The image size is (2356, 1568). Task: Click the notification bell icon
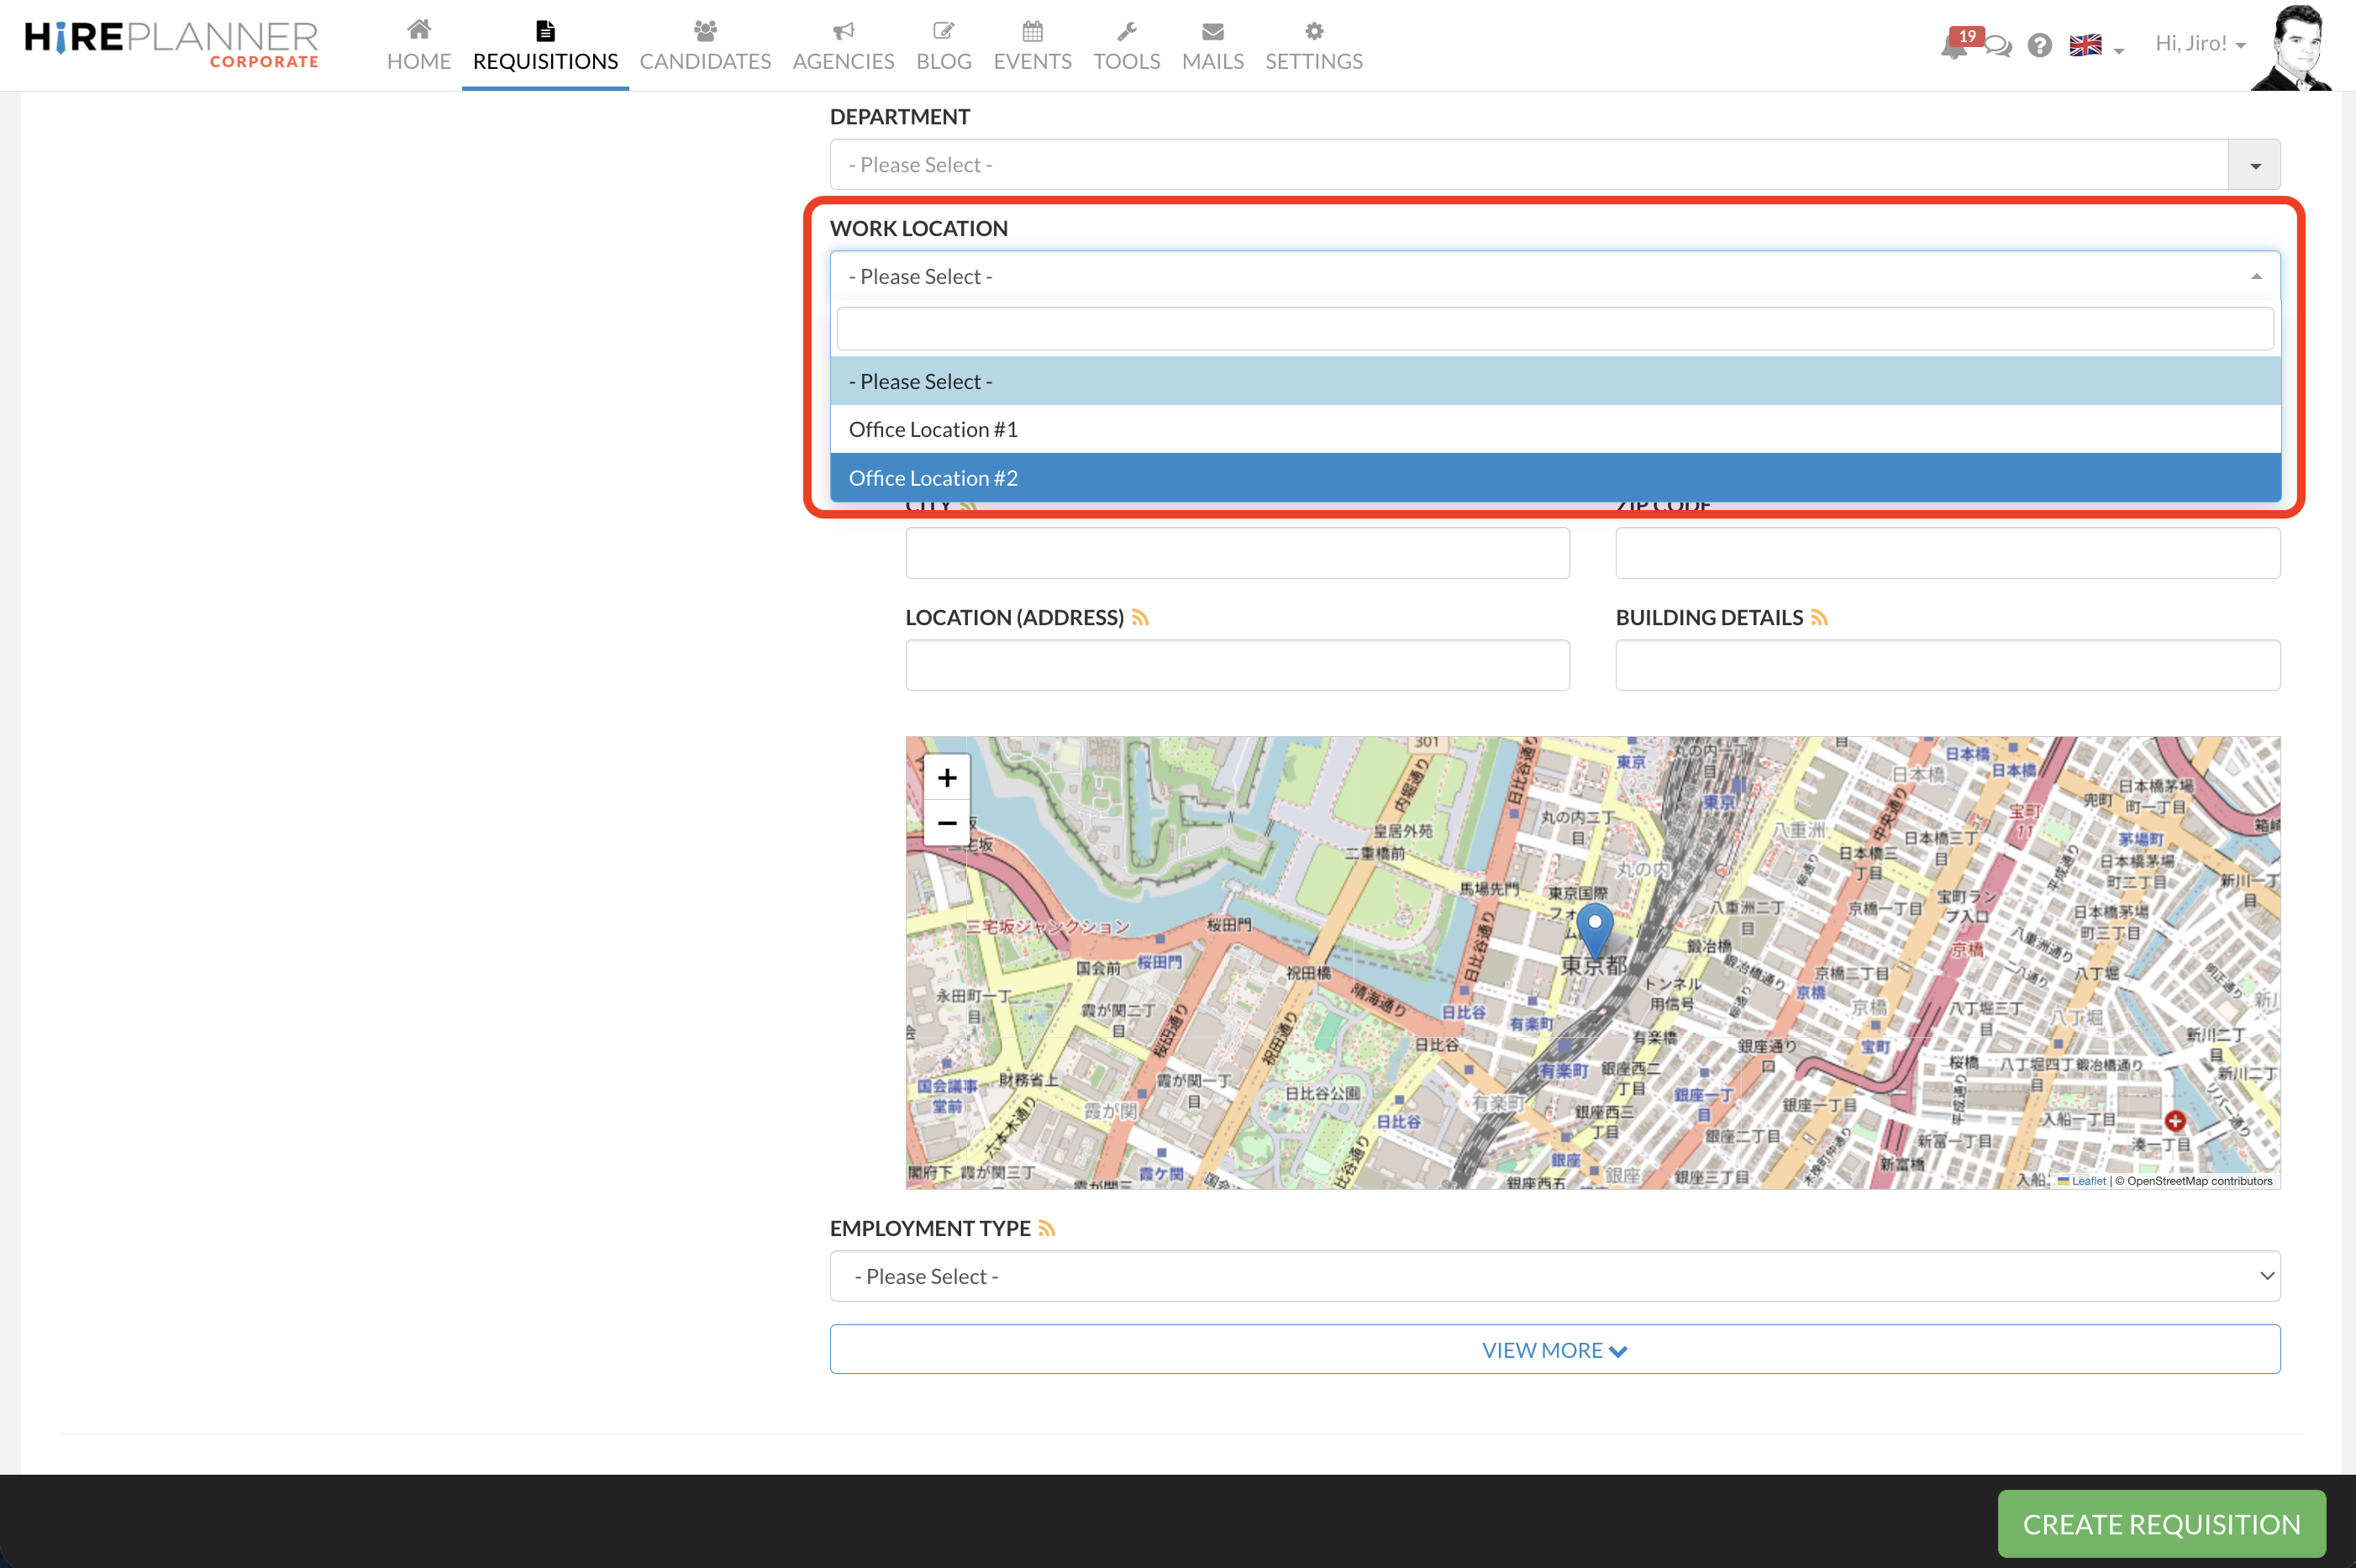click(1953, 46)
